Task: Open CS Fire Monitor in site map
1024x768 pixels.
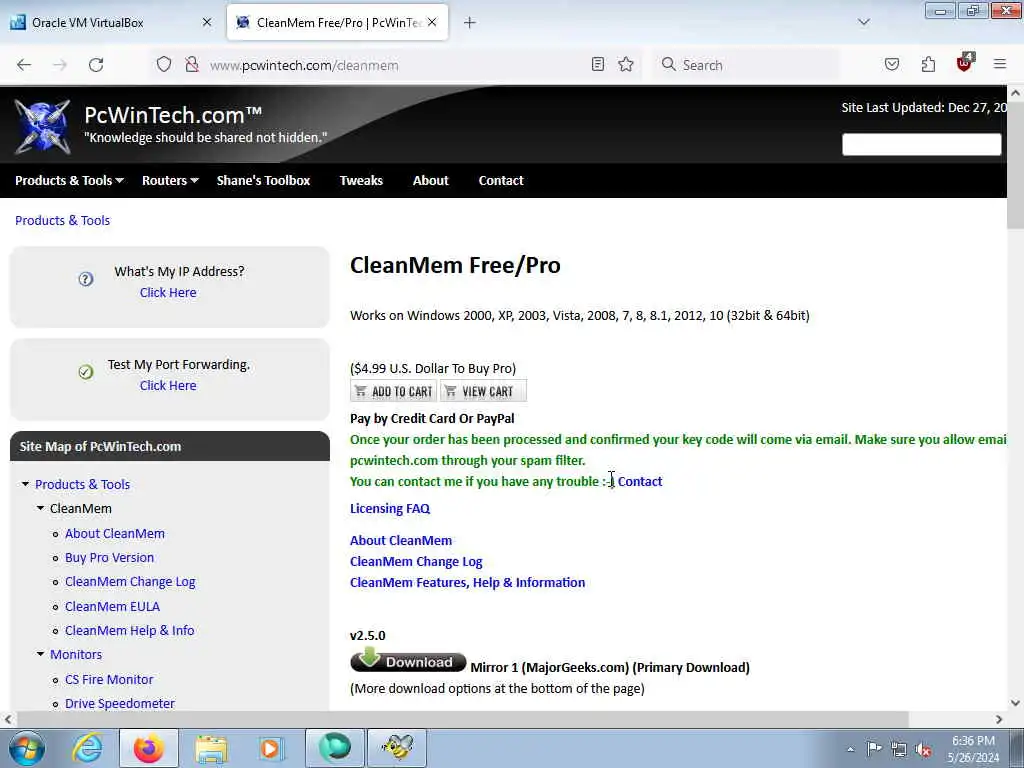Action: [109, 680]
